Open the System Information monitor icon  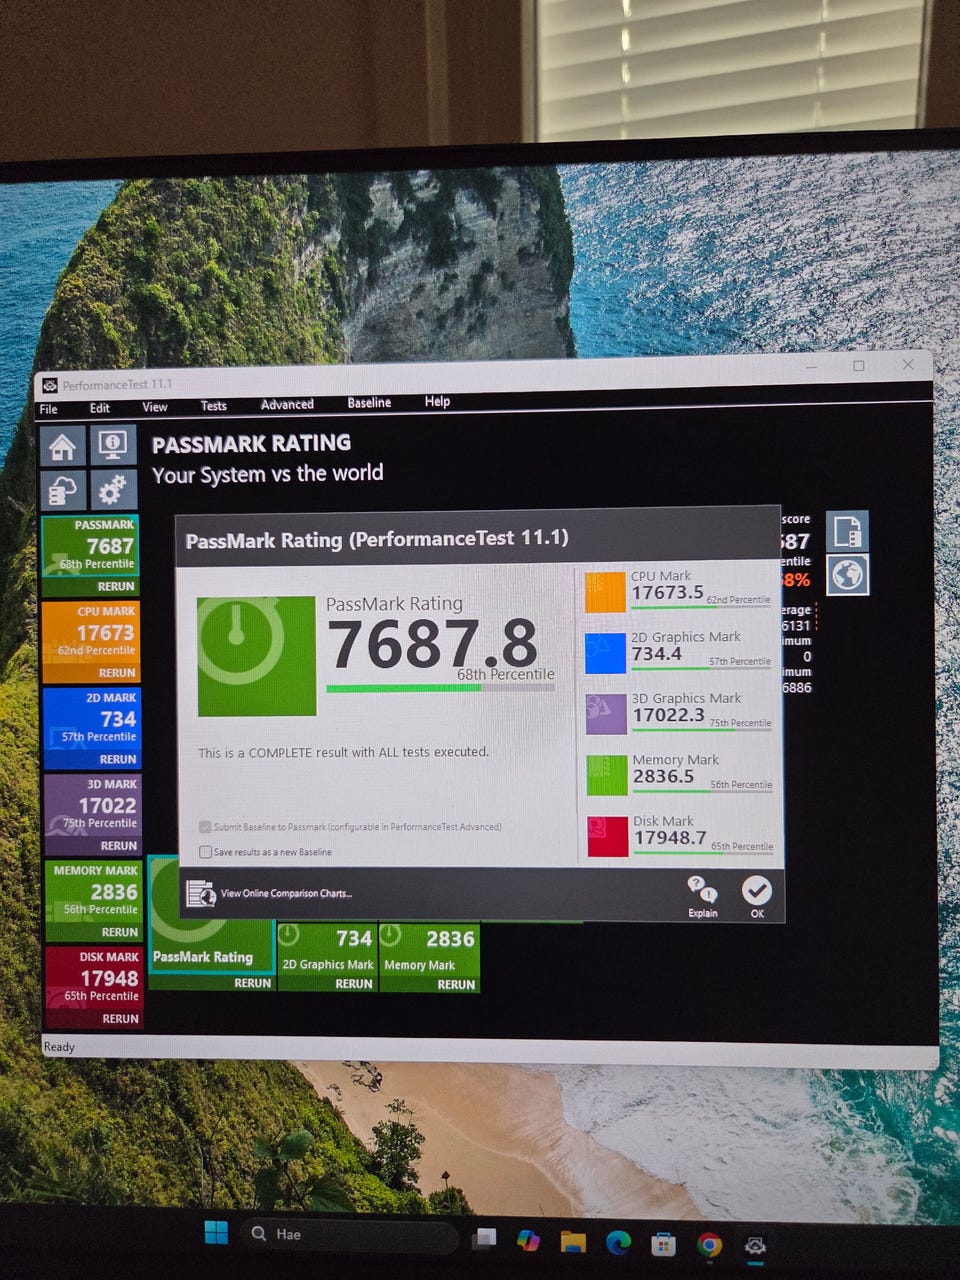coord(113,445)
